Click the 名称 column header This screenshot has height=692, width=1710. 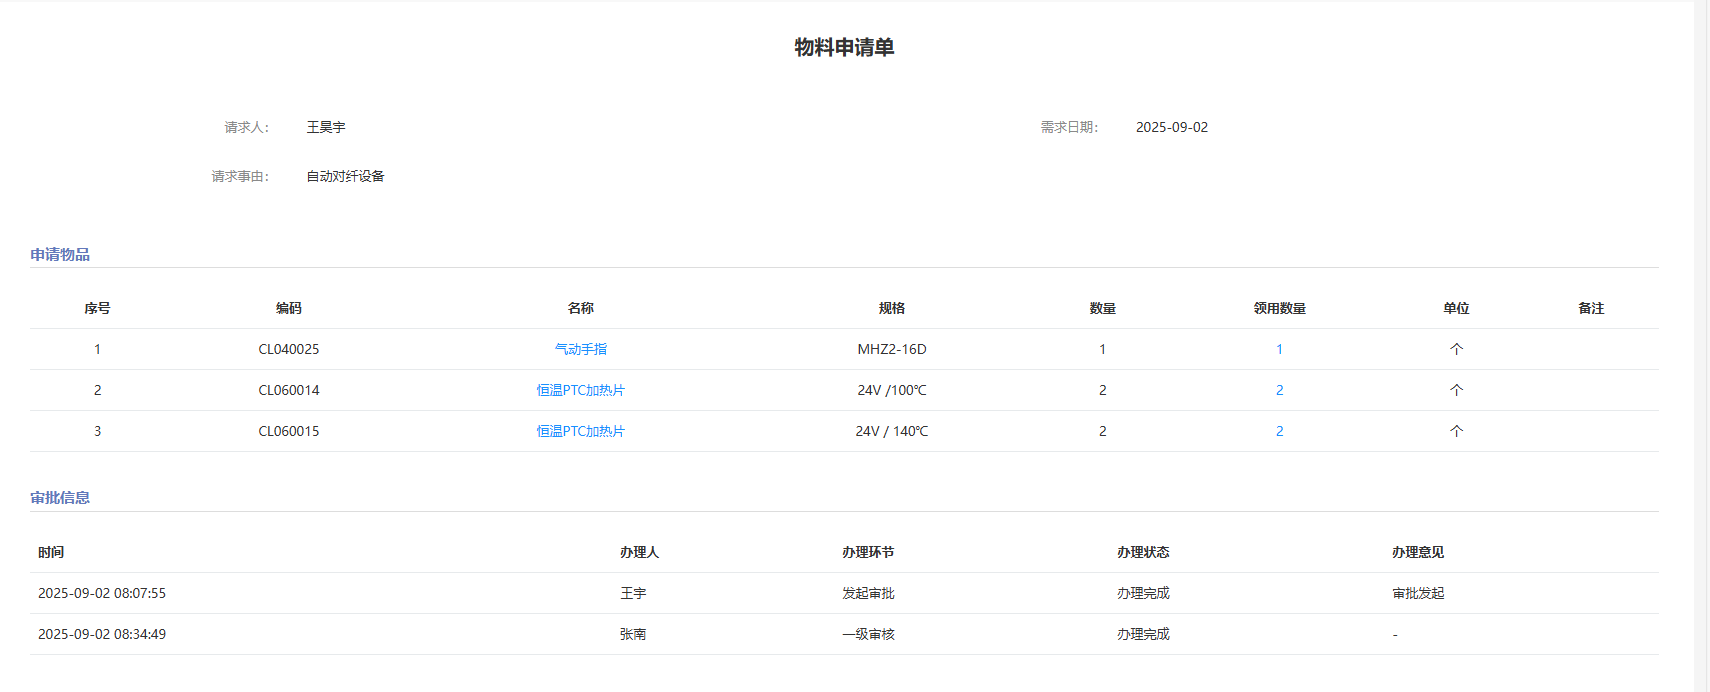click(x=580, y=308)
